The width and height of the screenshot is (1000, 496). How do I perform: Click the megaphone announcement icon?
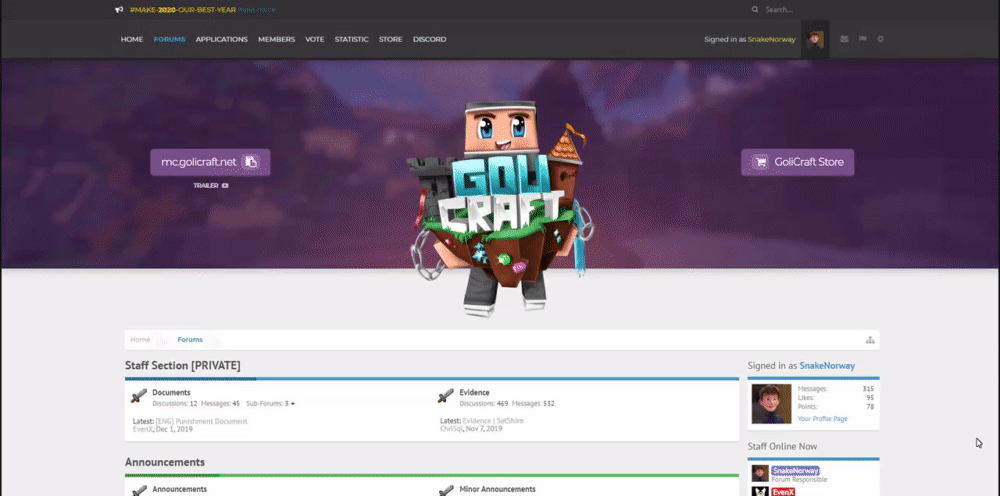[x=119, y=10]
